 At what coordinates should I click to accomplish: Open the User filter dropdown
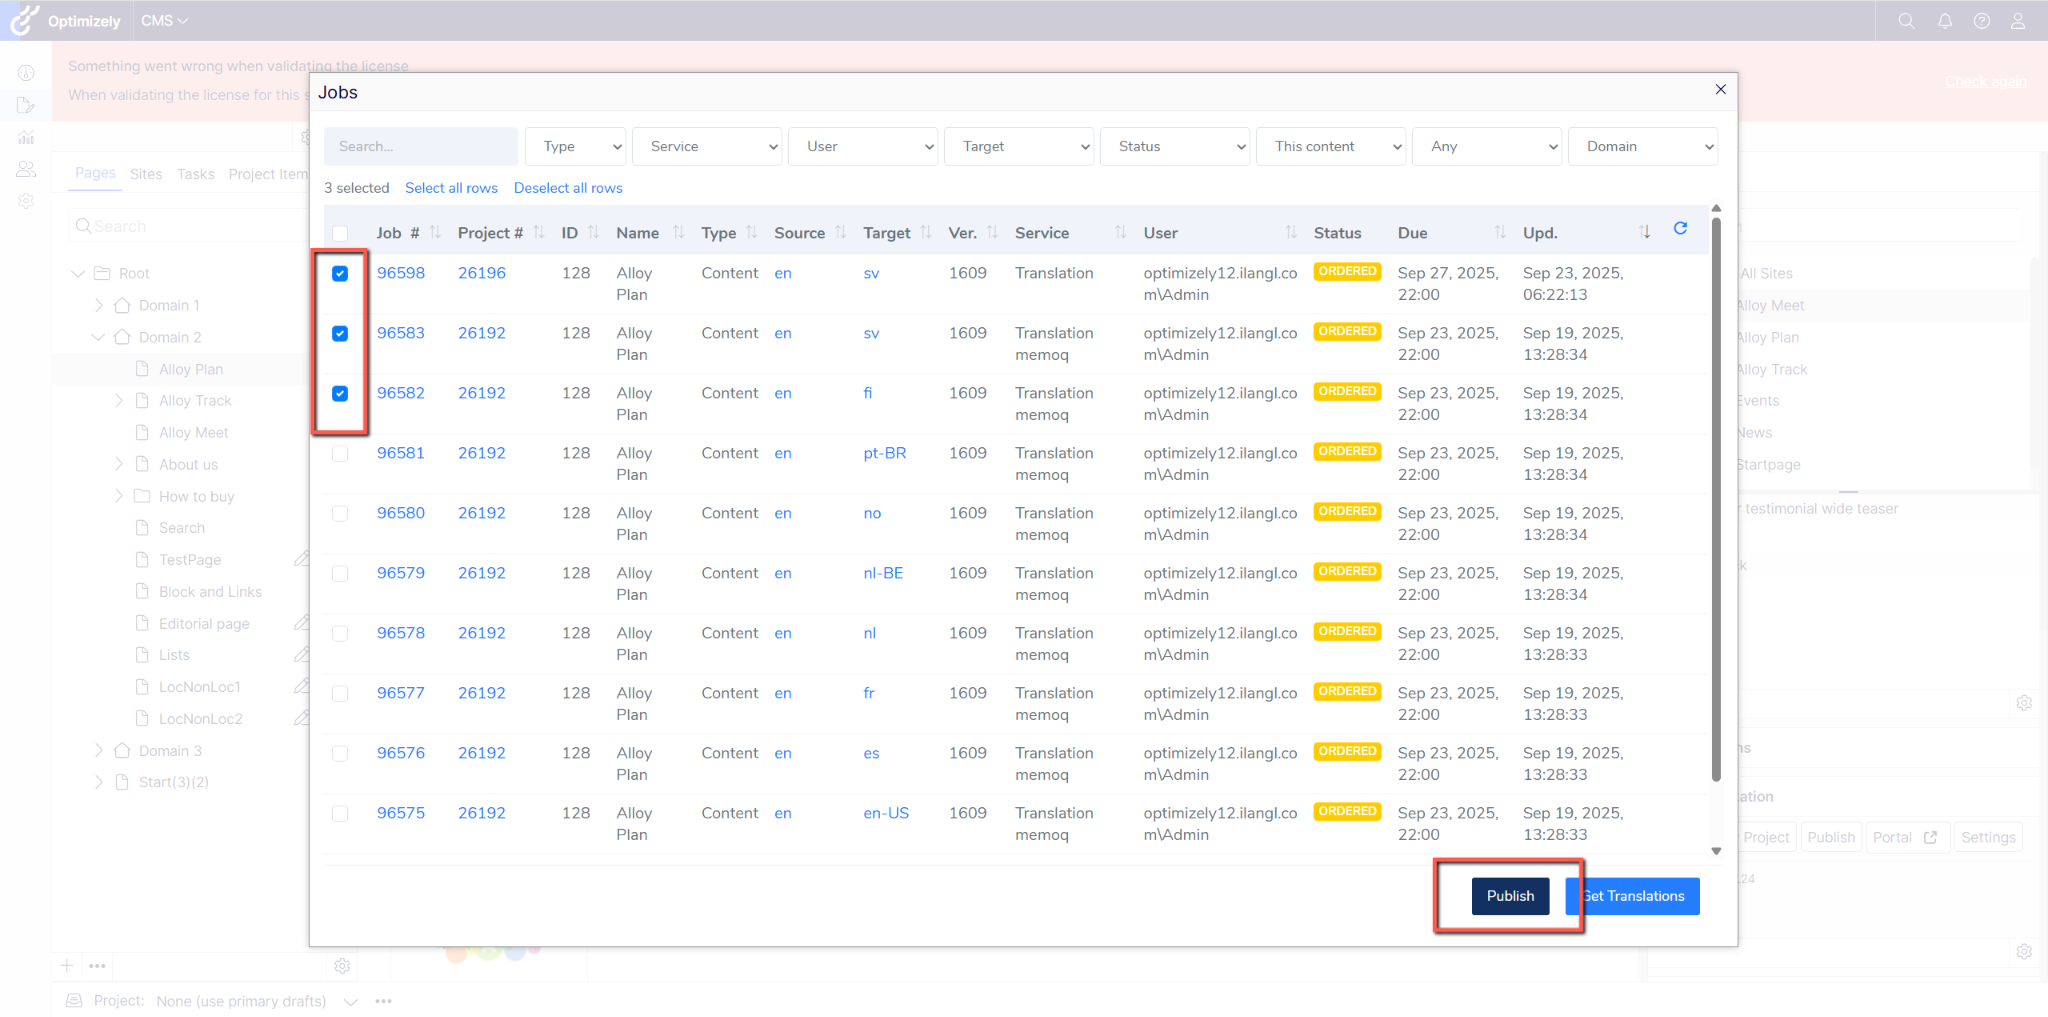(x=863, y=146)
